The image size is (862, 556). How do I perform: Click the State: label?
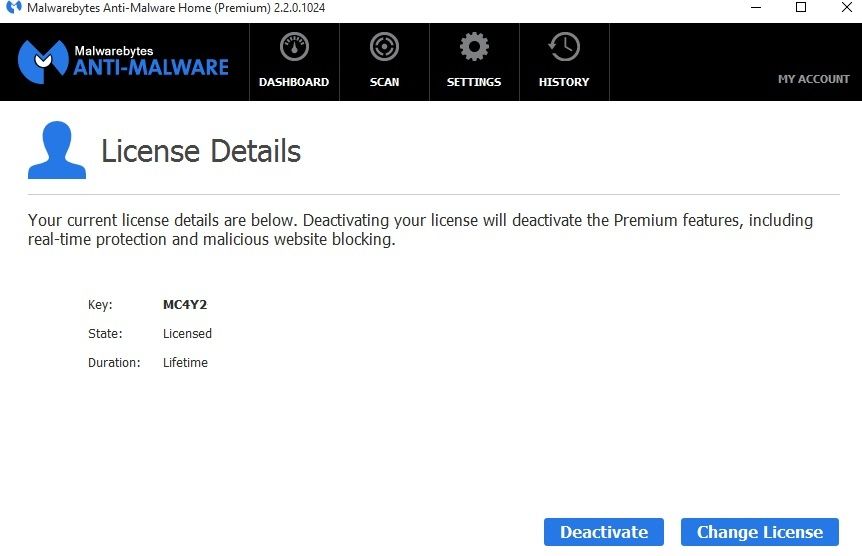(x=105, y=334)
